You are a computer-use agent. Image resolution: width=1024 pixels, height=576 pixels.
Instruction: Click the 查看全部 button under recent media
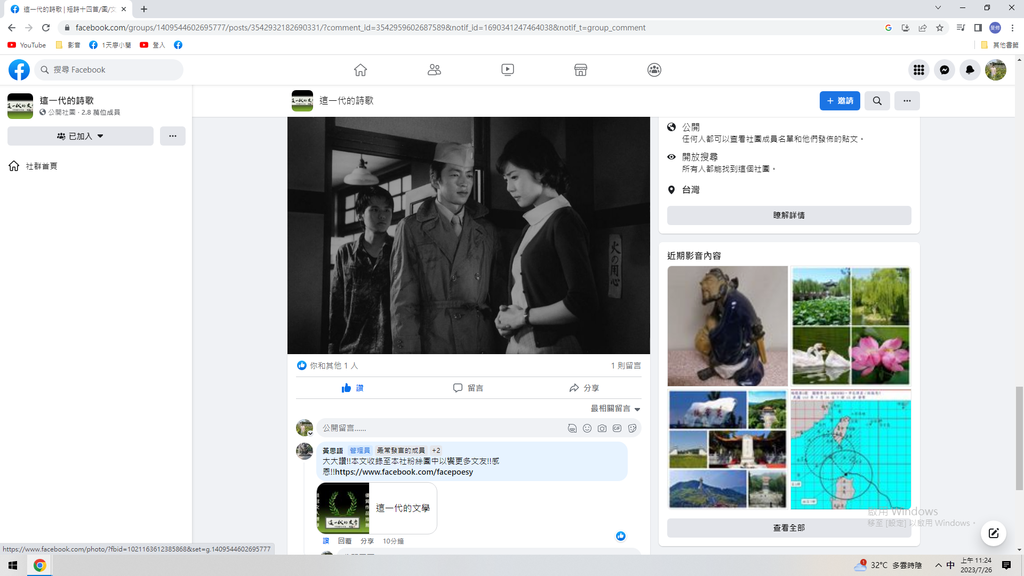[788, 528]
